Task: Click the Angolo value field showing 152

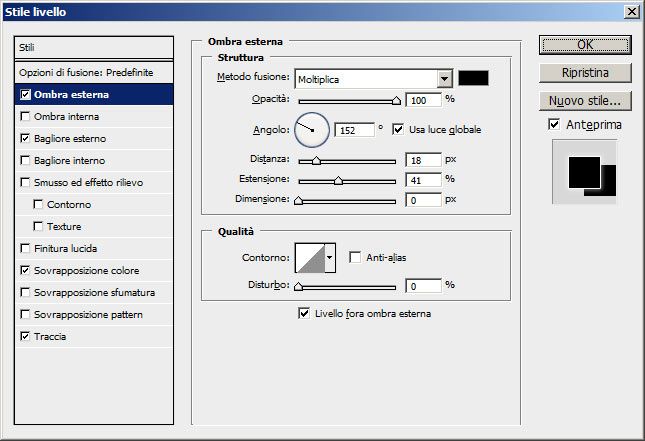Action: pos(355,130)
